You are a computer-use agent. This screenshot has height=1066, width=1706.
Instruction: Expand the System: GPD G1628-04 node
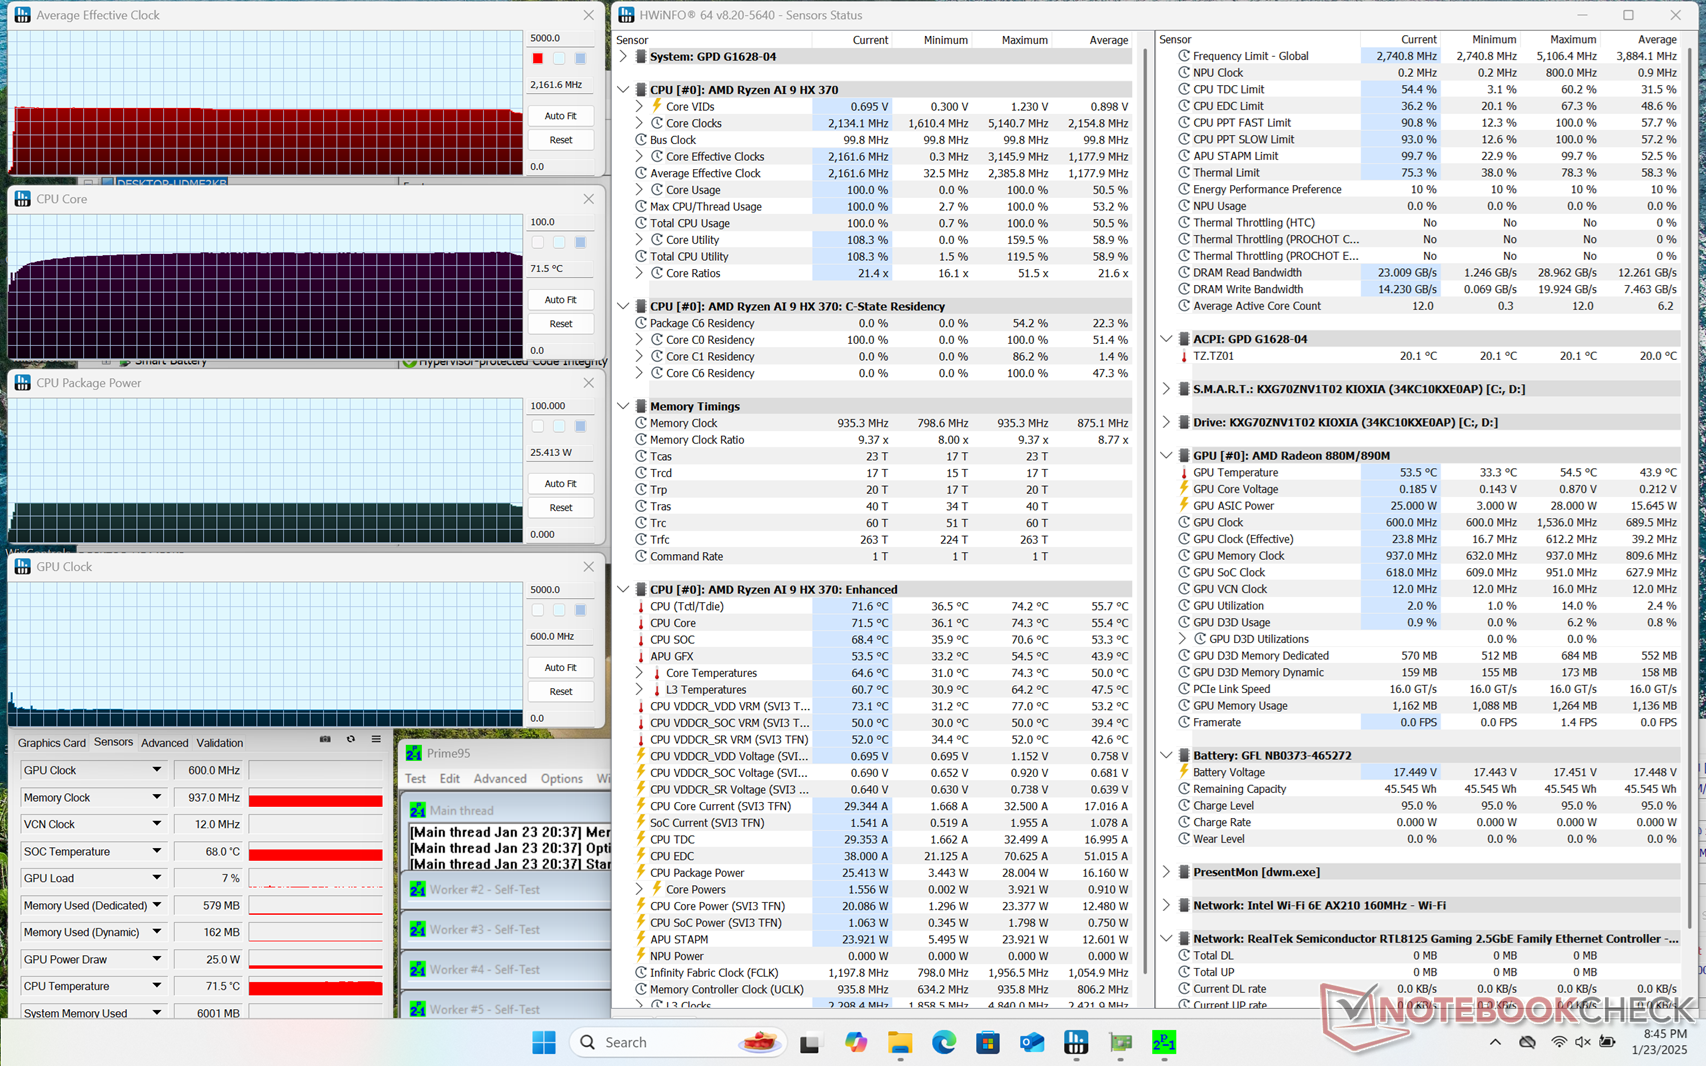[624, 57]
